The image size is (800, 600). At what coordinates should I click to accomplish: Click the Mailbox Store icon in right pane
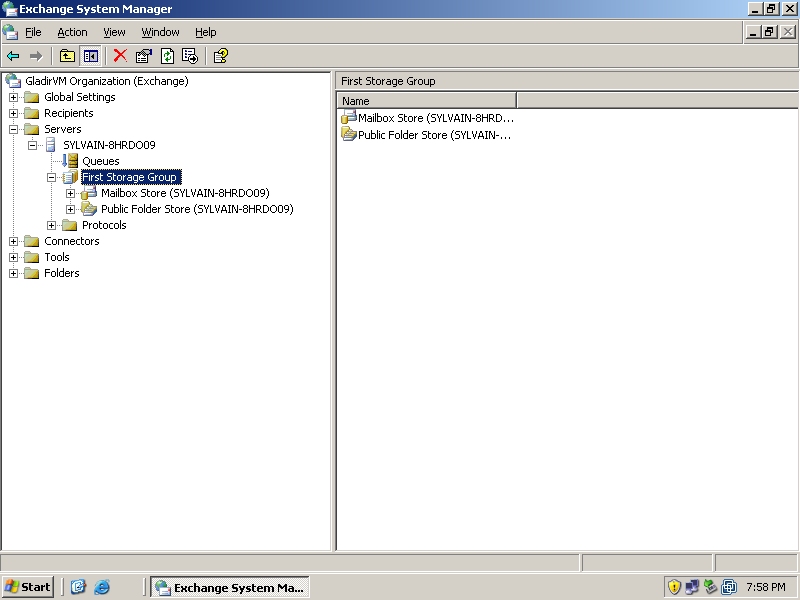click(348, 117)
